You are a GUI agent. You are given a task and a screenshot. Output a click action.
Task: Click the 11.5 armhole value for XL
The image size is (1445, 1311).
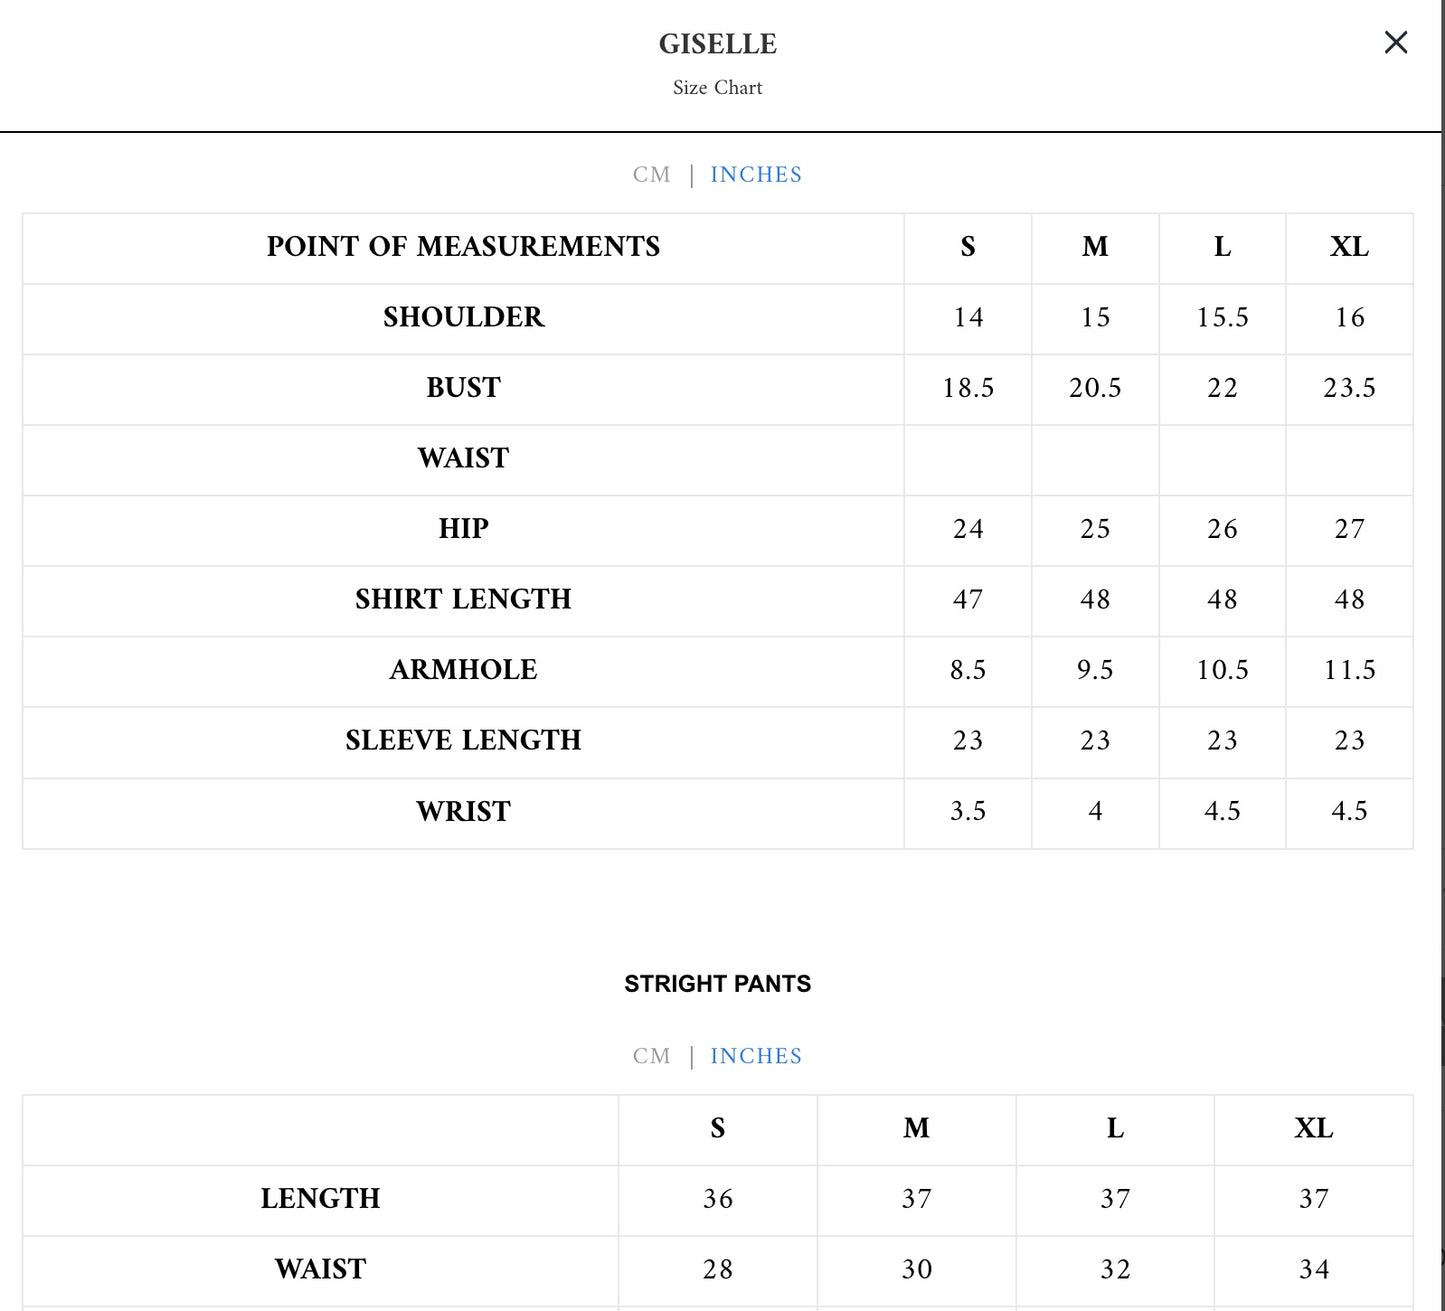pyautogui.click(x=1349, y=670)
